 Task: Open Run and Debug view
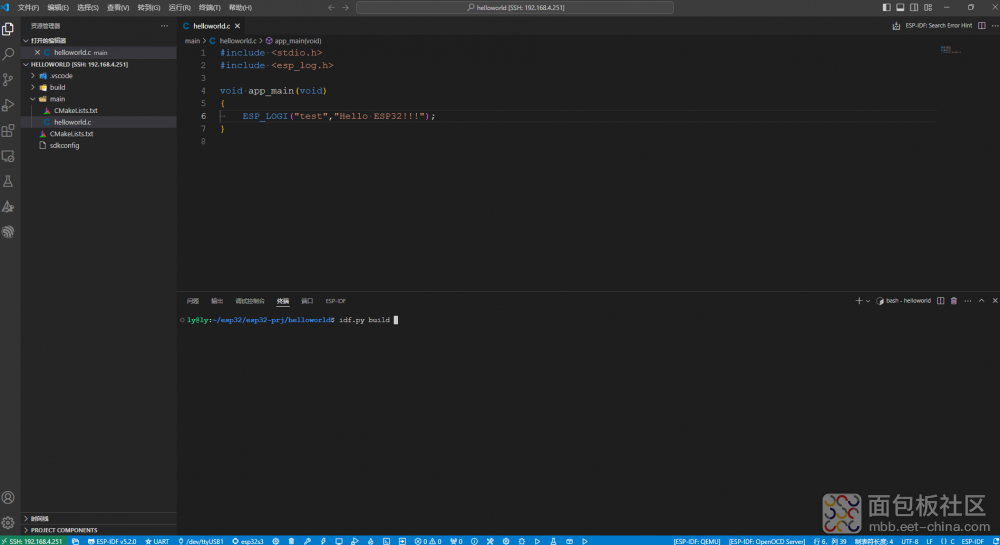(9, 105)
